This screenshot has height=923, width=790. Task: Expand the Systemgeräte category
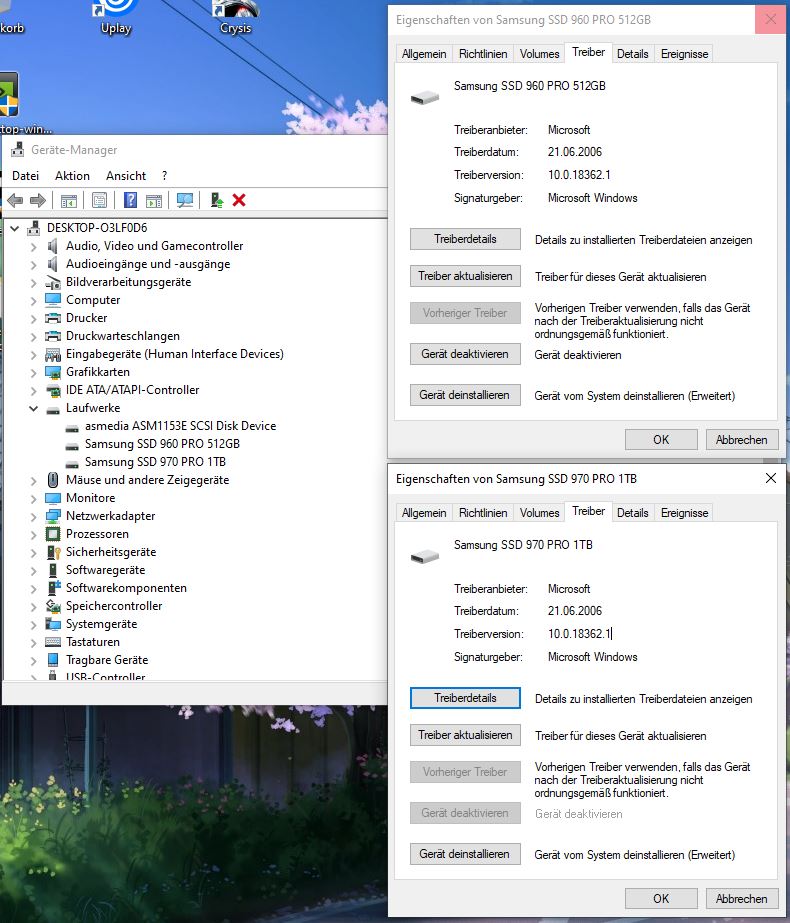coord(34,625)
